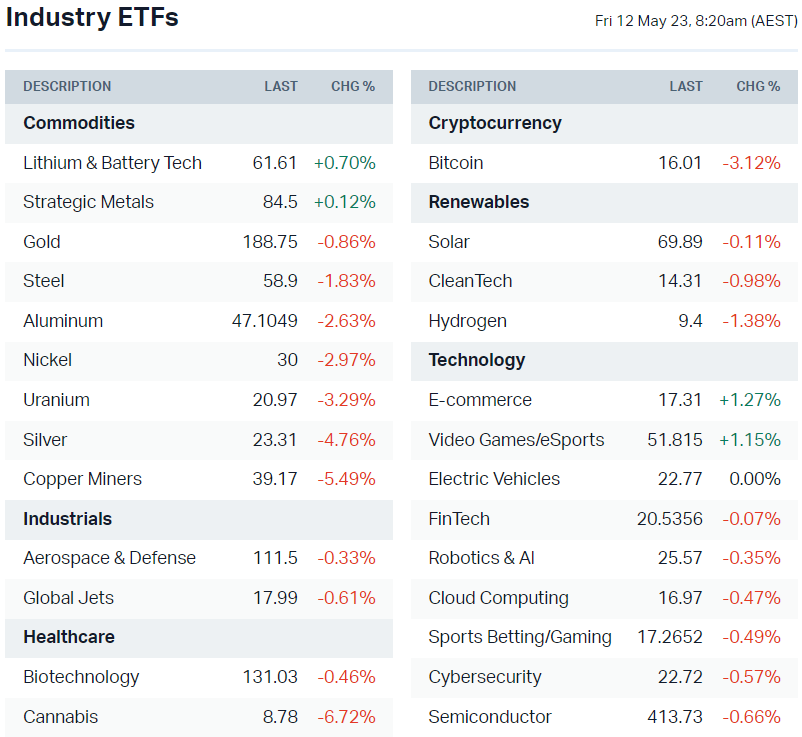Click the left table DESCRIPTION header

tap(67, 87)
